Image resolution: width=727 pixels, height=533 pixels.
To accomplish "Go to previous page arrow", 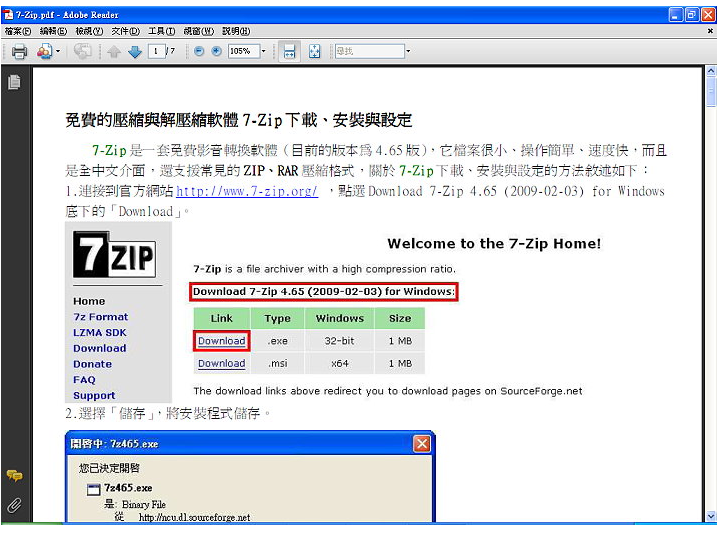I will (x=114, y=51).
